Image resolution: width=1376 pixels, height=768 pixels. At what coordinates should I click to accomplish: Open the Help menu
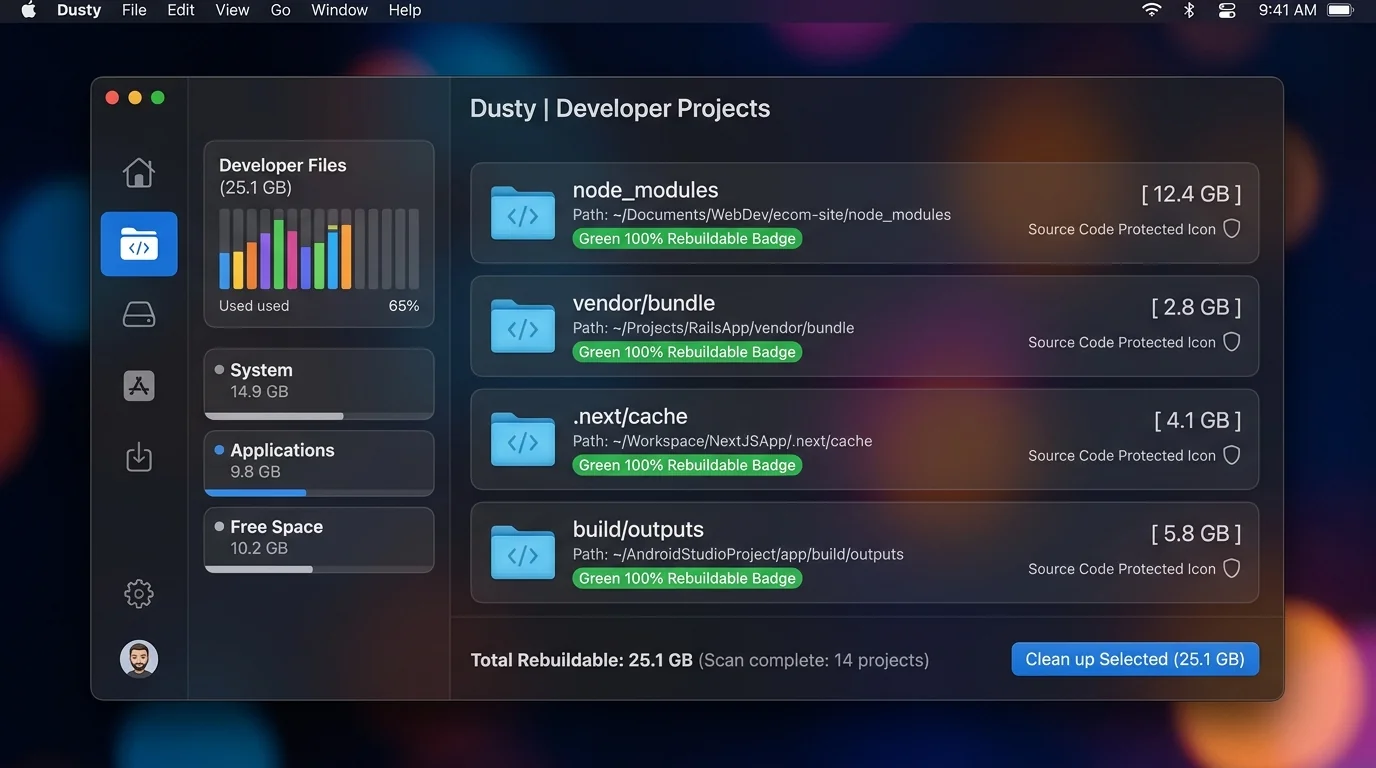pyautogui.click(x=405, y=10)
